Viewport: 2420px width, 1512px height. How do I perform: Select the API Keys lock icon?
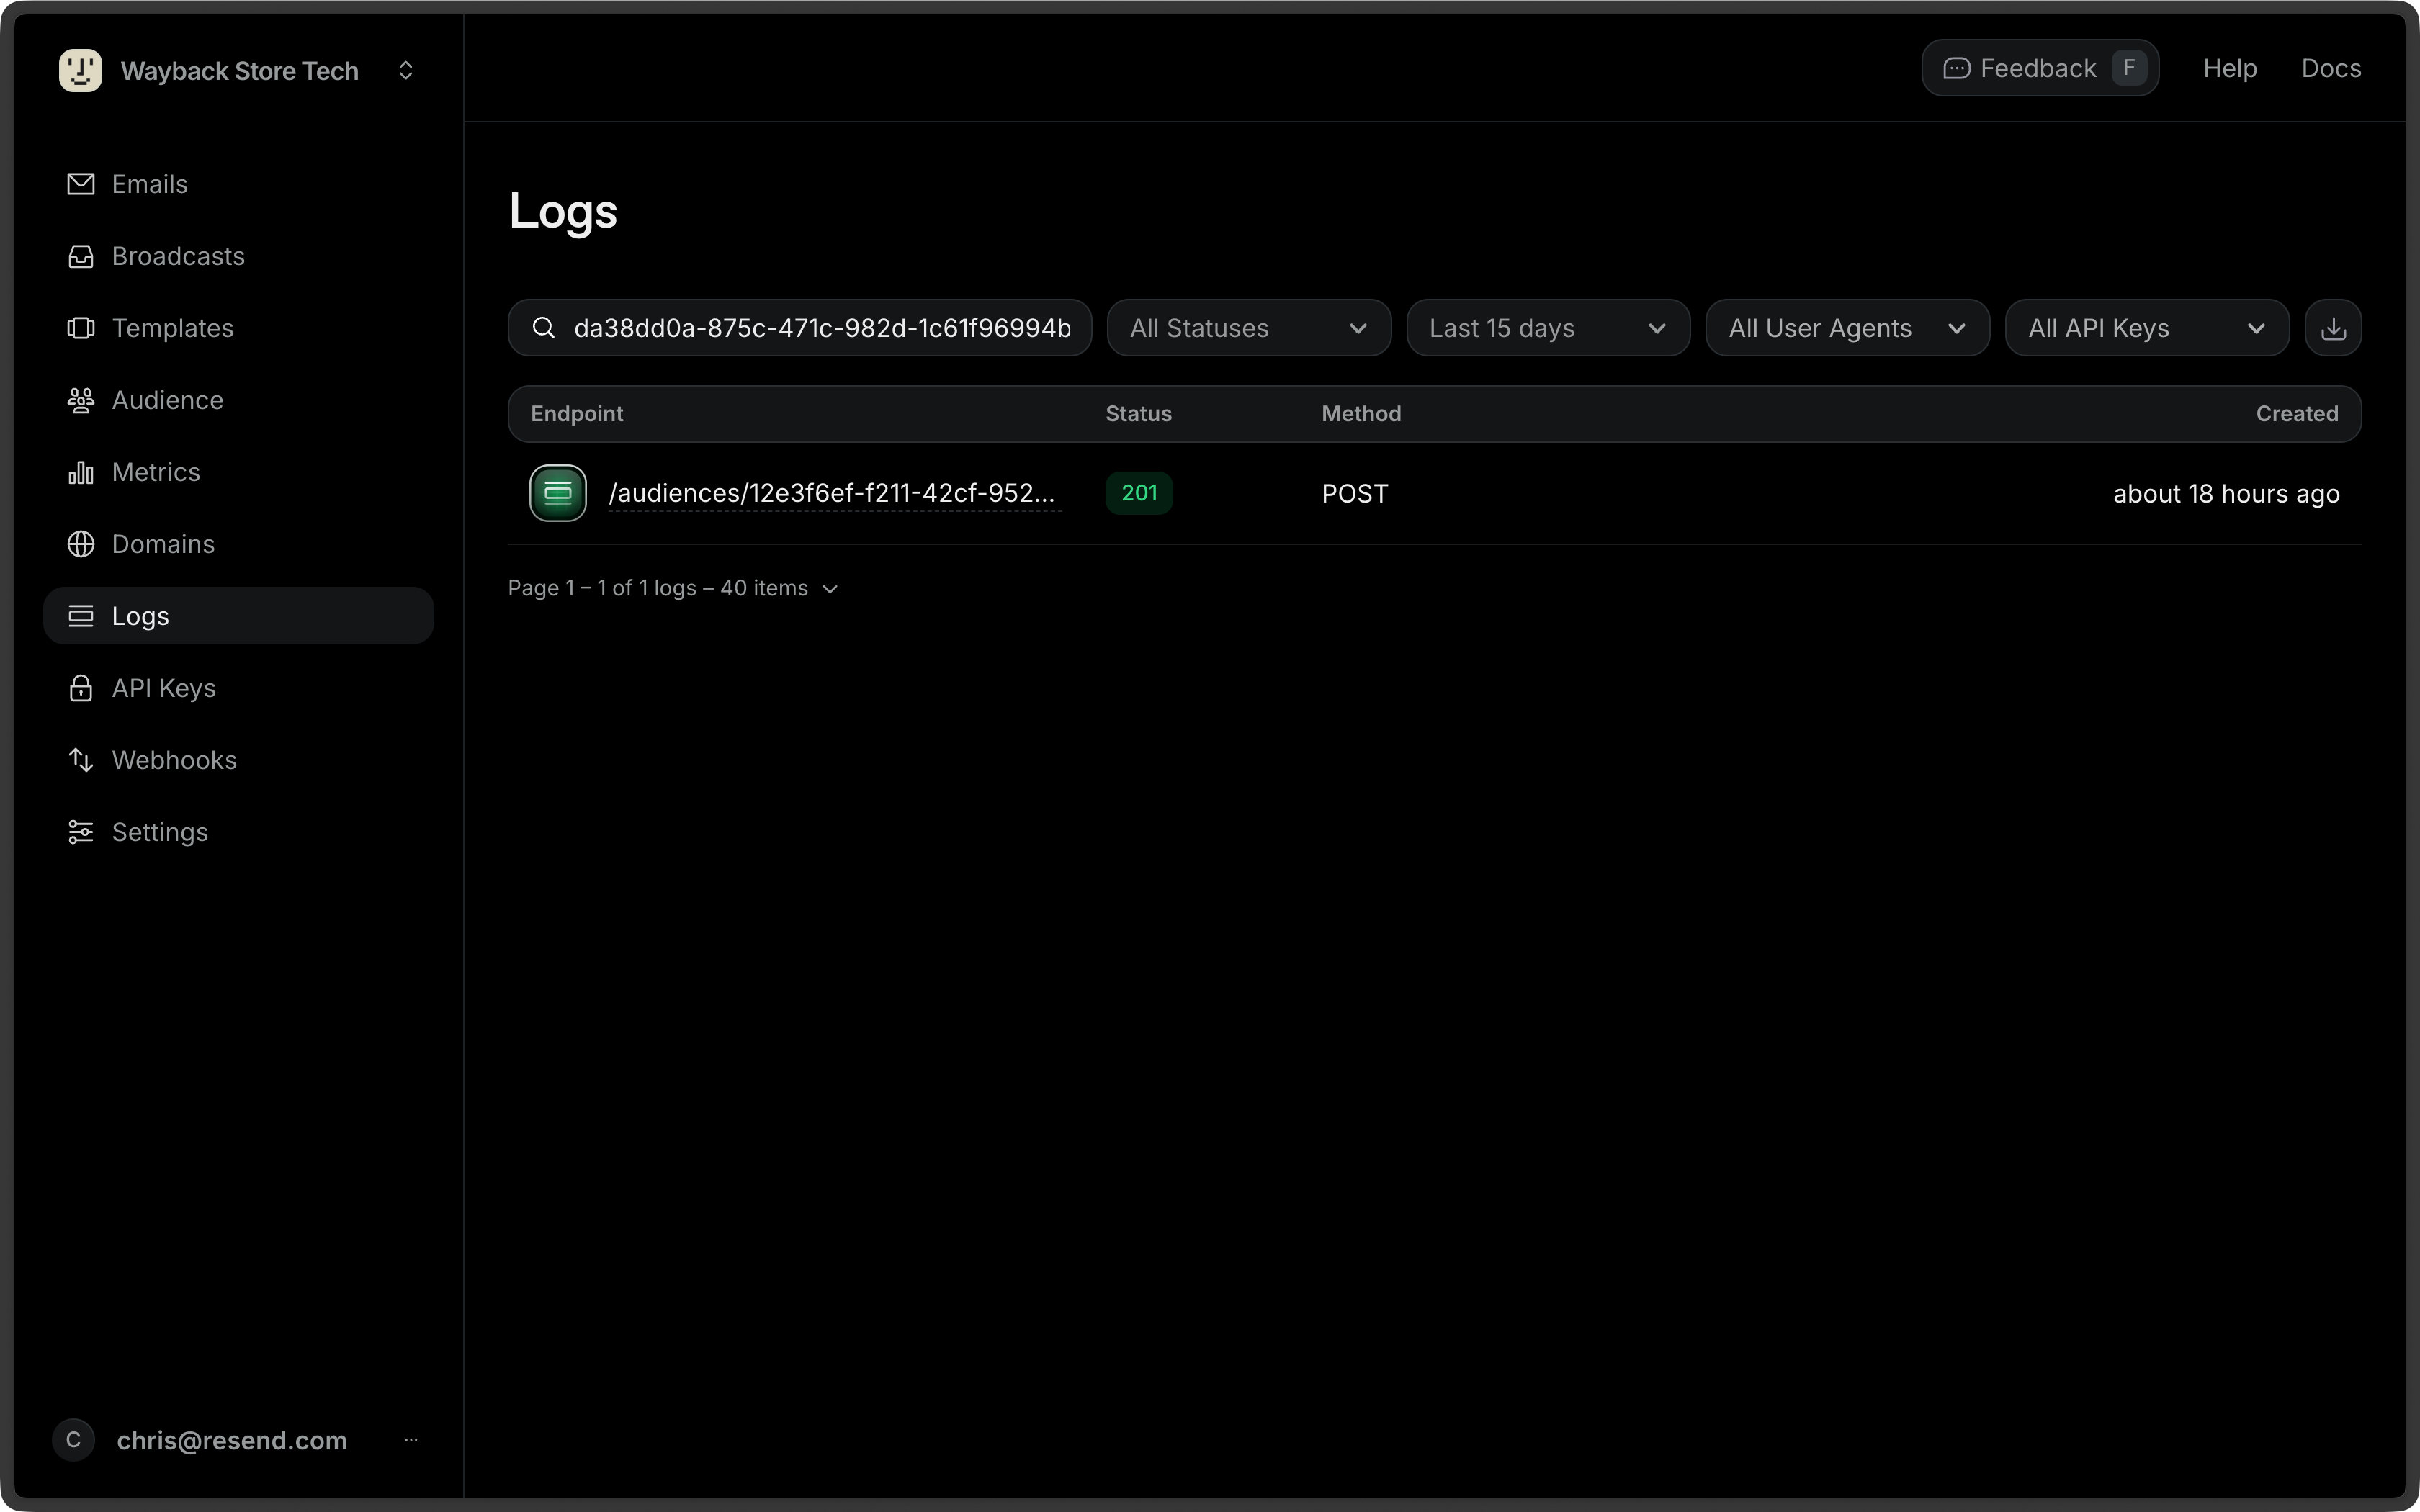click(80, 687)
